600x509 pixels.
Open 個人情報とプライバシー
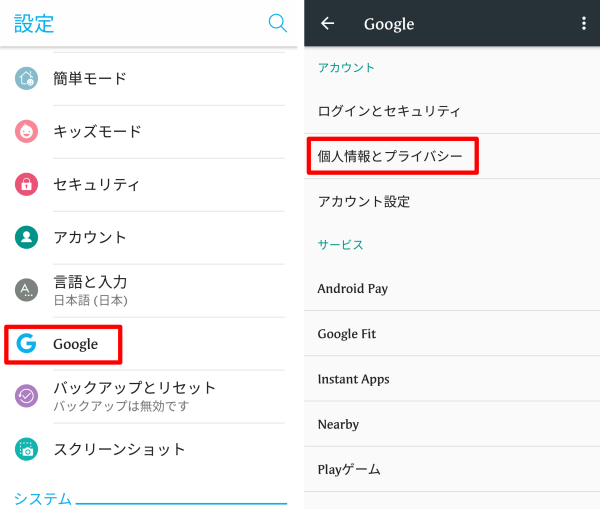click(452, 156)
